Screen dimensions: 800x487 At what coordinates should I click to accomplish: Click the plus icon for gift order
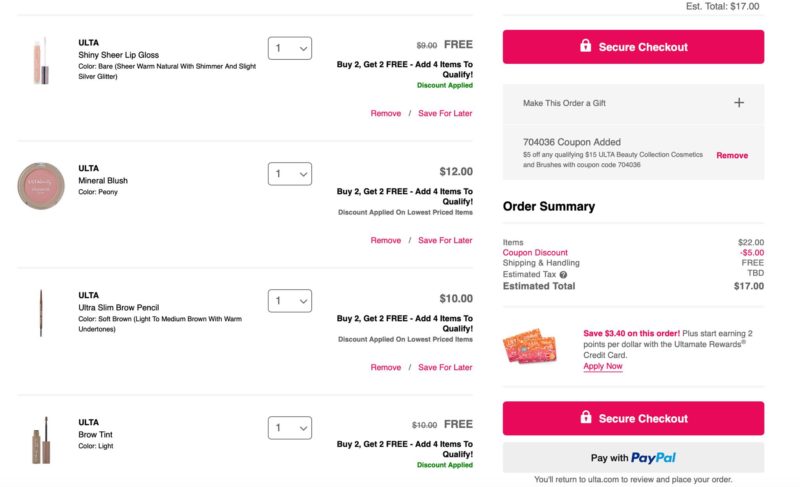[x=739, y=102]
